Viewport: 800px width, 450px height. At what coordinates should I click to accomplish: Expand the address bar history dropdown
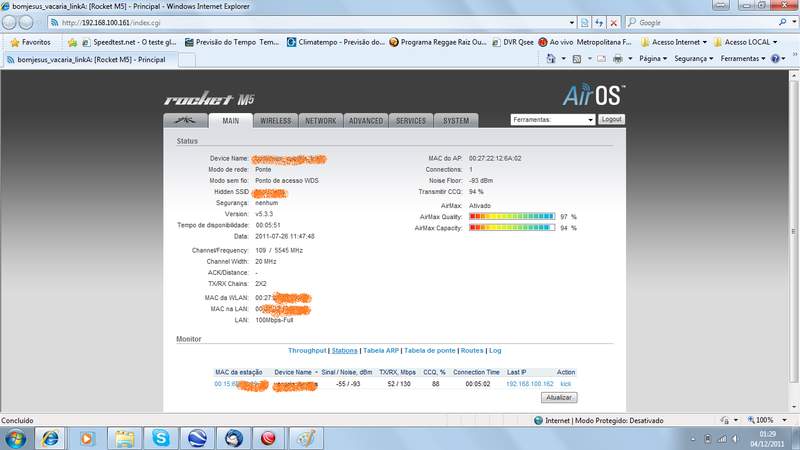click(571, 22)
